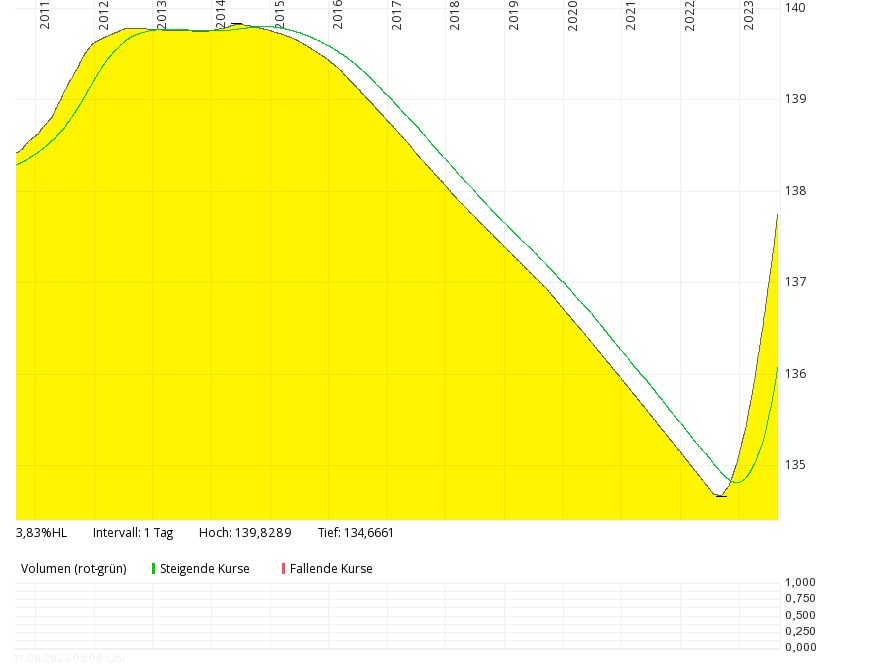Click the 2018 year label
Viewport: 895px width, 669px height.
pos(454,15)
